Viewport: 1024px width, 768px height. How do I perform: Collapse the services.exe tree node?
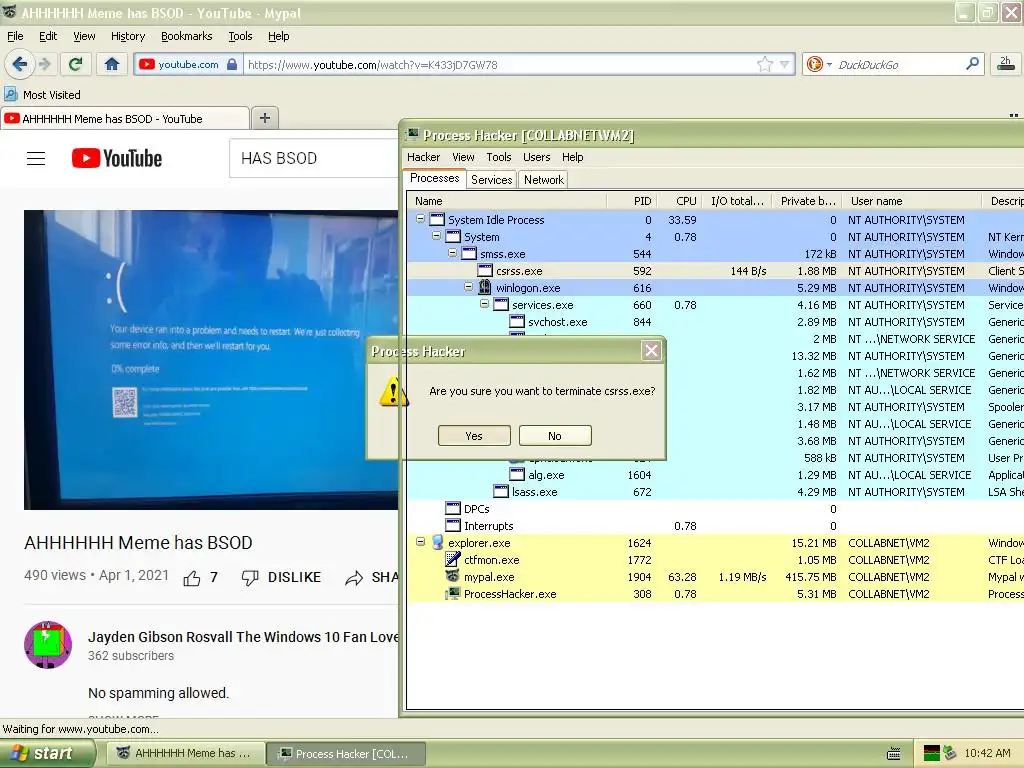pyautogui.click(x=485, y=304)
